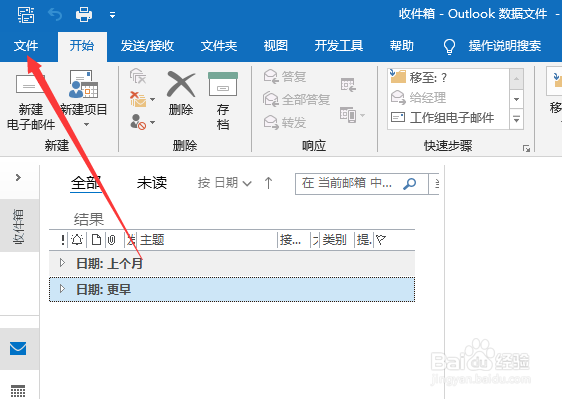The width and height of the screenshot is (562, 399).
Task: Click the item type page column header
Action: tap(96, 239)
